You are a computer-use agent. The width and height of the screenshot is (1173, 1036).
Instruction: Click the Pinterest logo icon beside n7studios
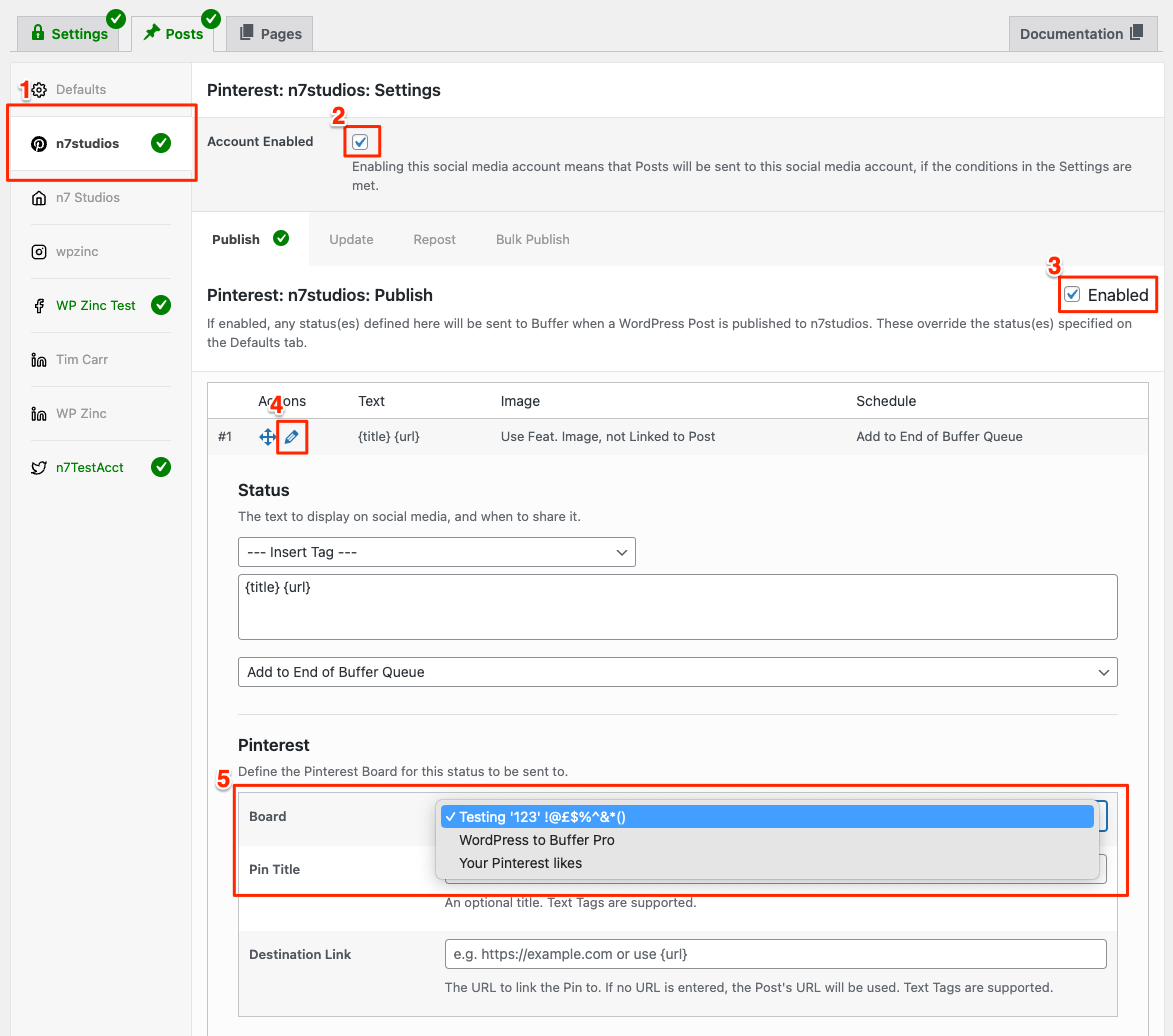click(x=39, y=144)
